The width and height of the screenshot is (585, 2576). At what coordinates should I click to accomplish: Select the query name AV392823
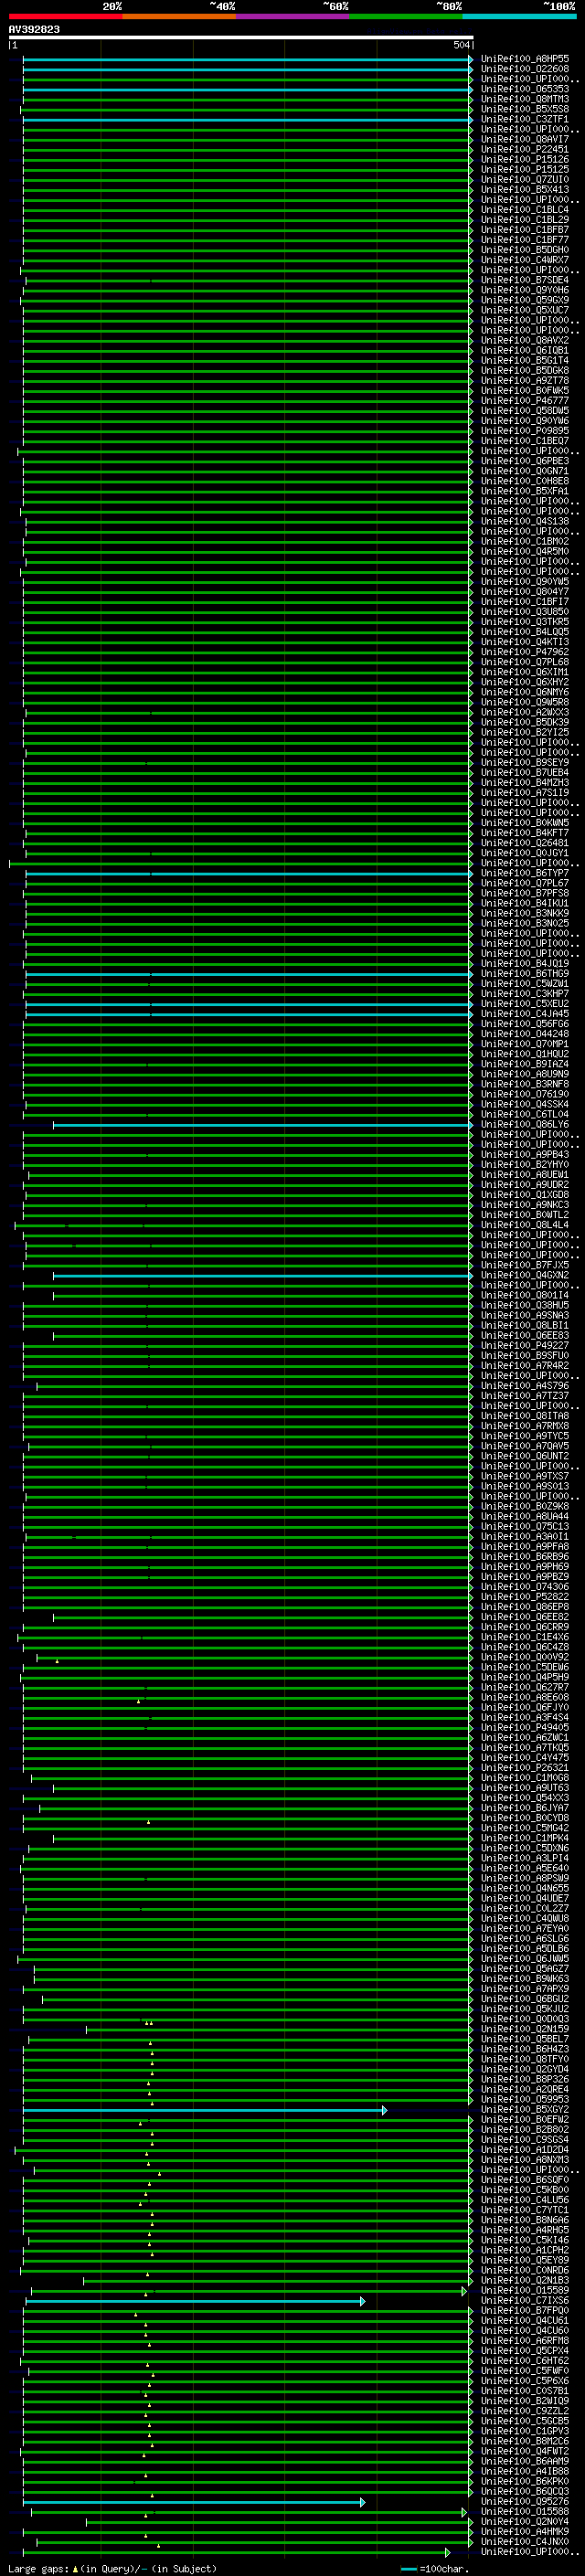(x=34, y=29)
